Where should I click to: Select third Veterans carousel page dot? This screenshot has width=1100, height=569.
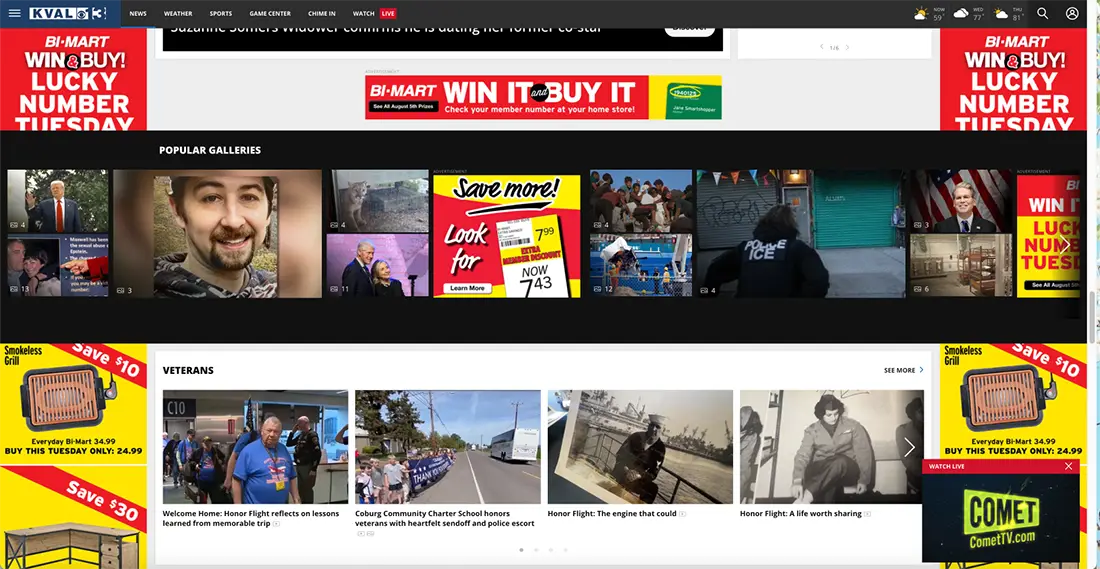550,550
